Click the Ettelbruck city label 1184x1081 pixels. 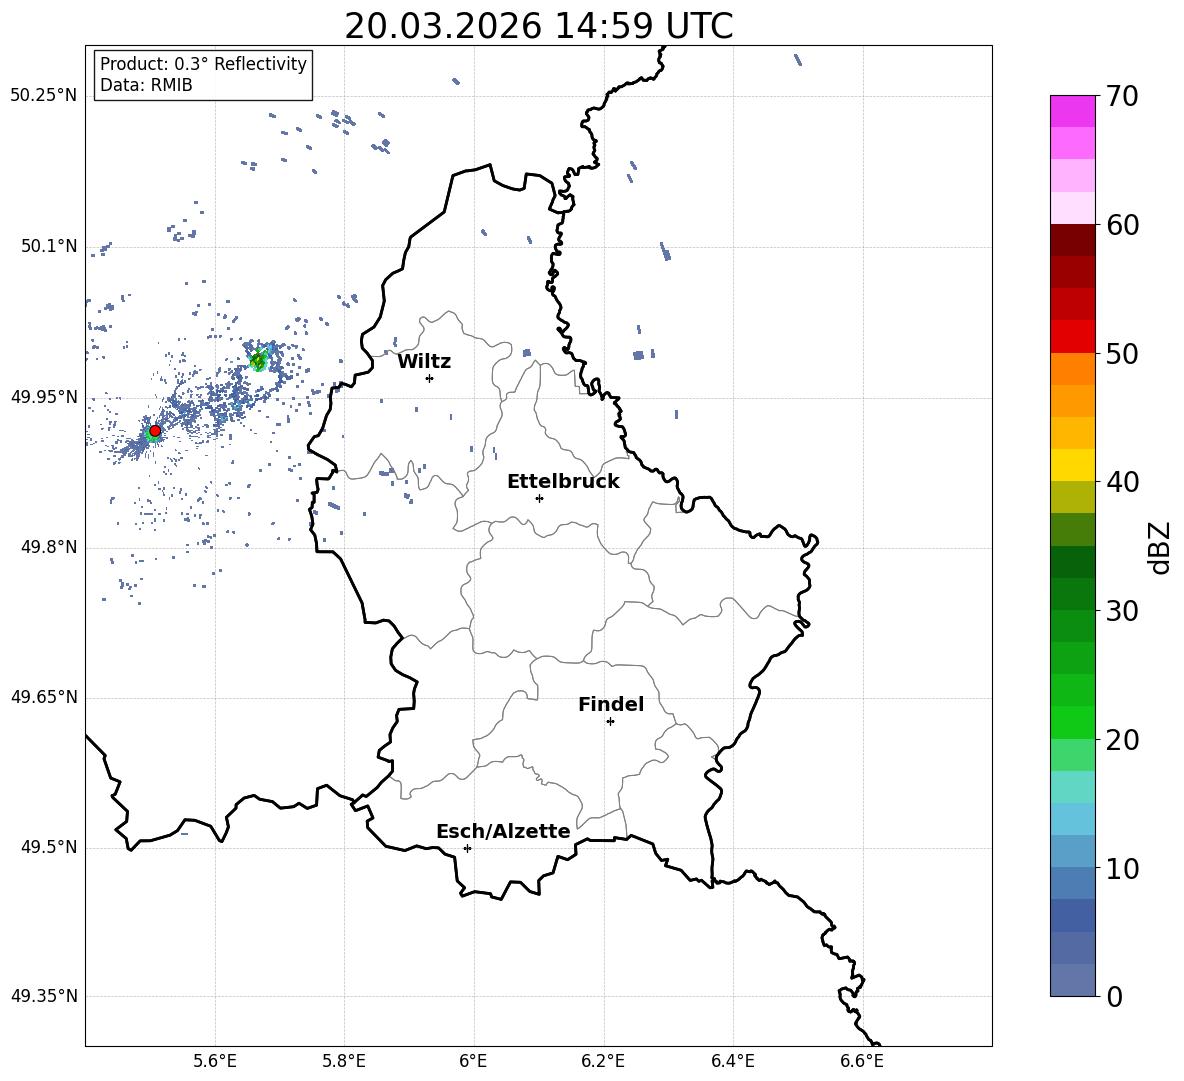click(563, 482)
